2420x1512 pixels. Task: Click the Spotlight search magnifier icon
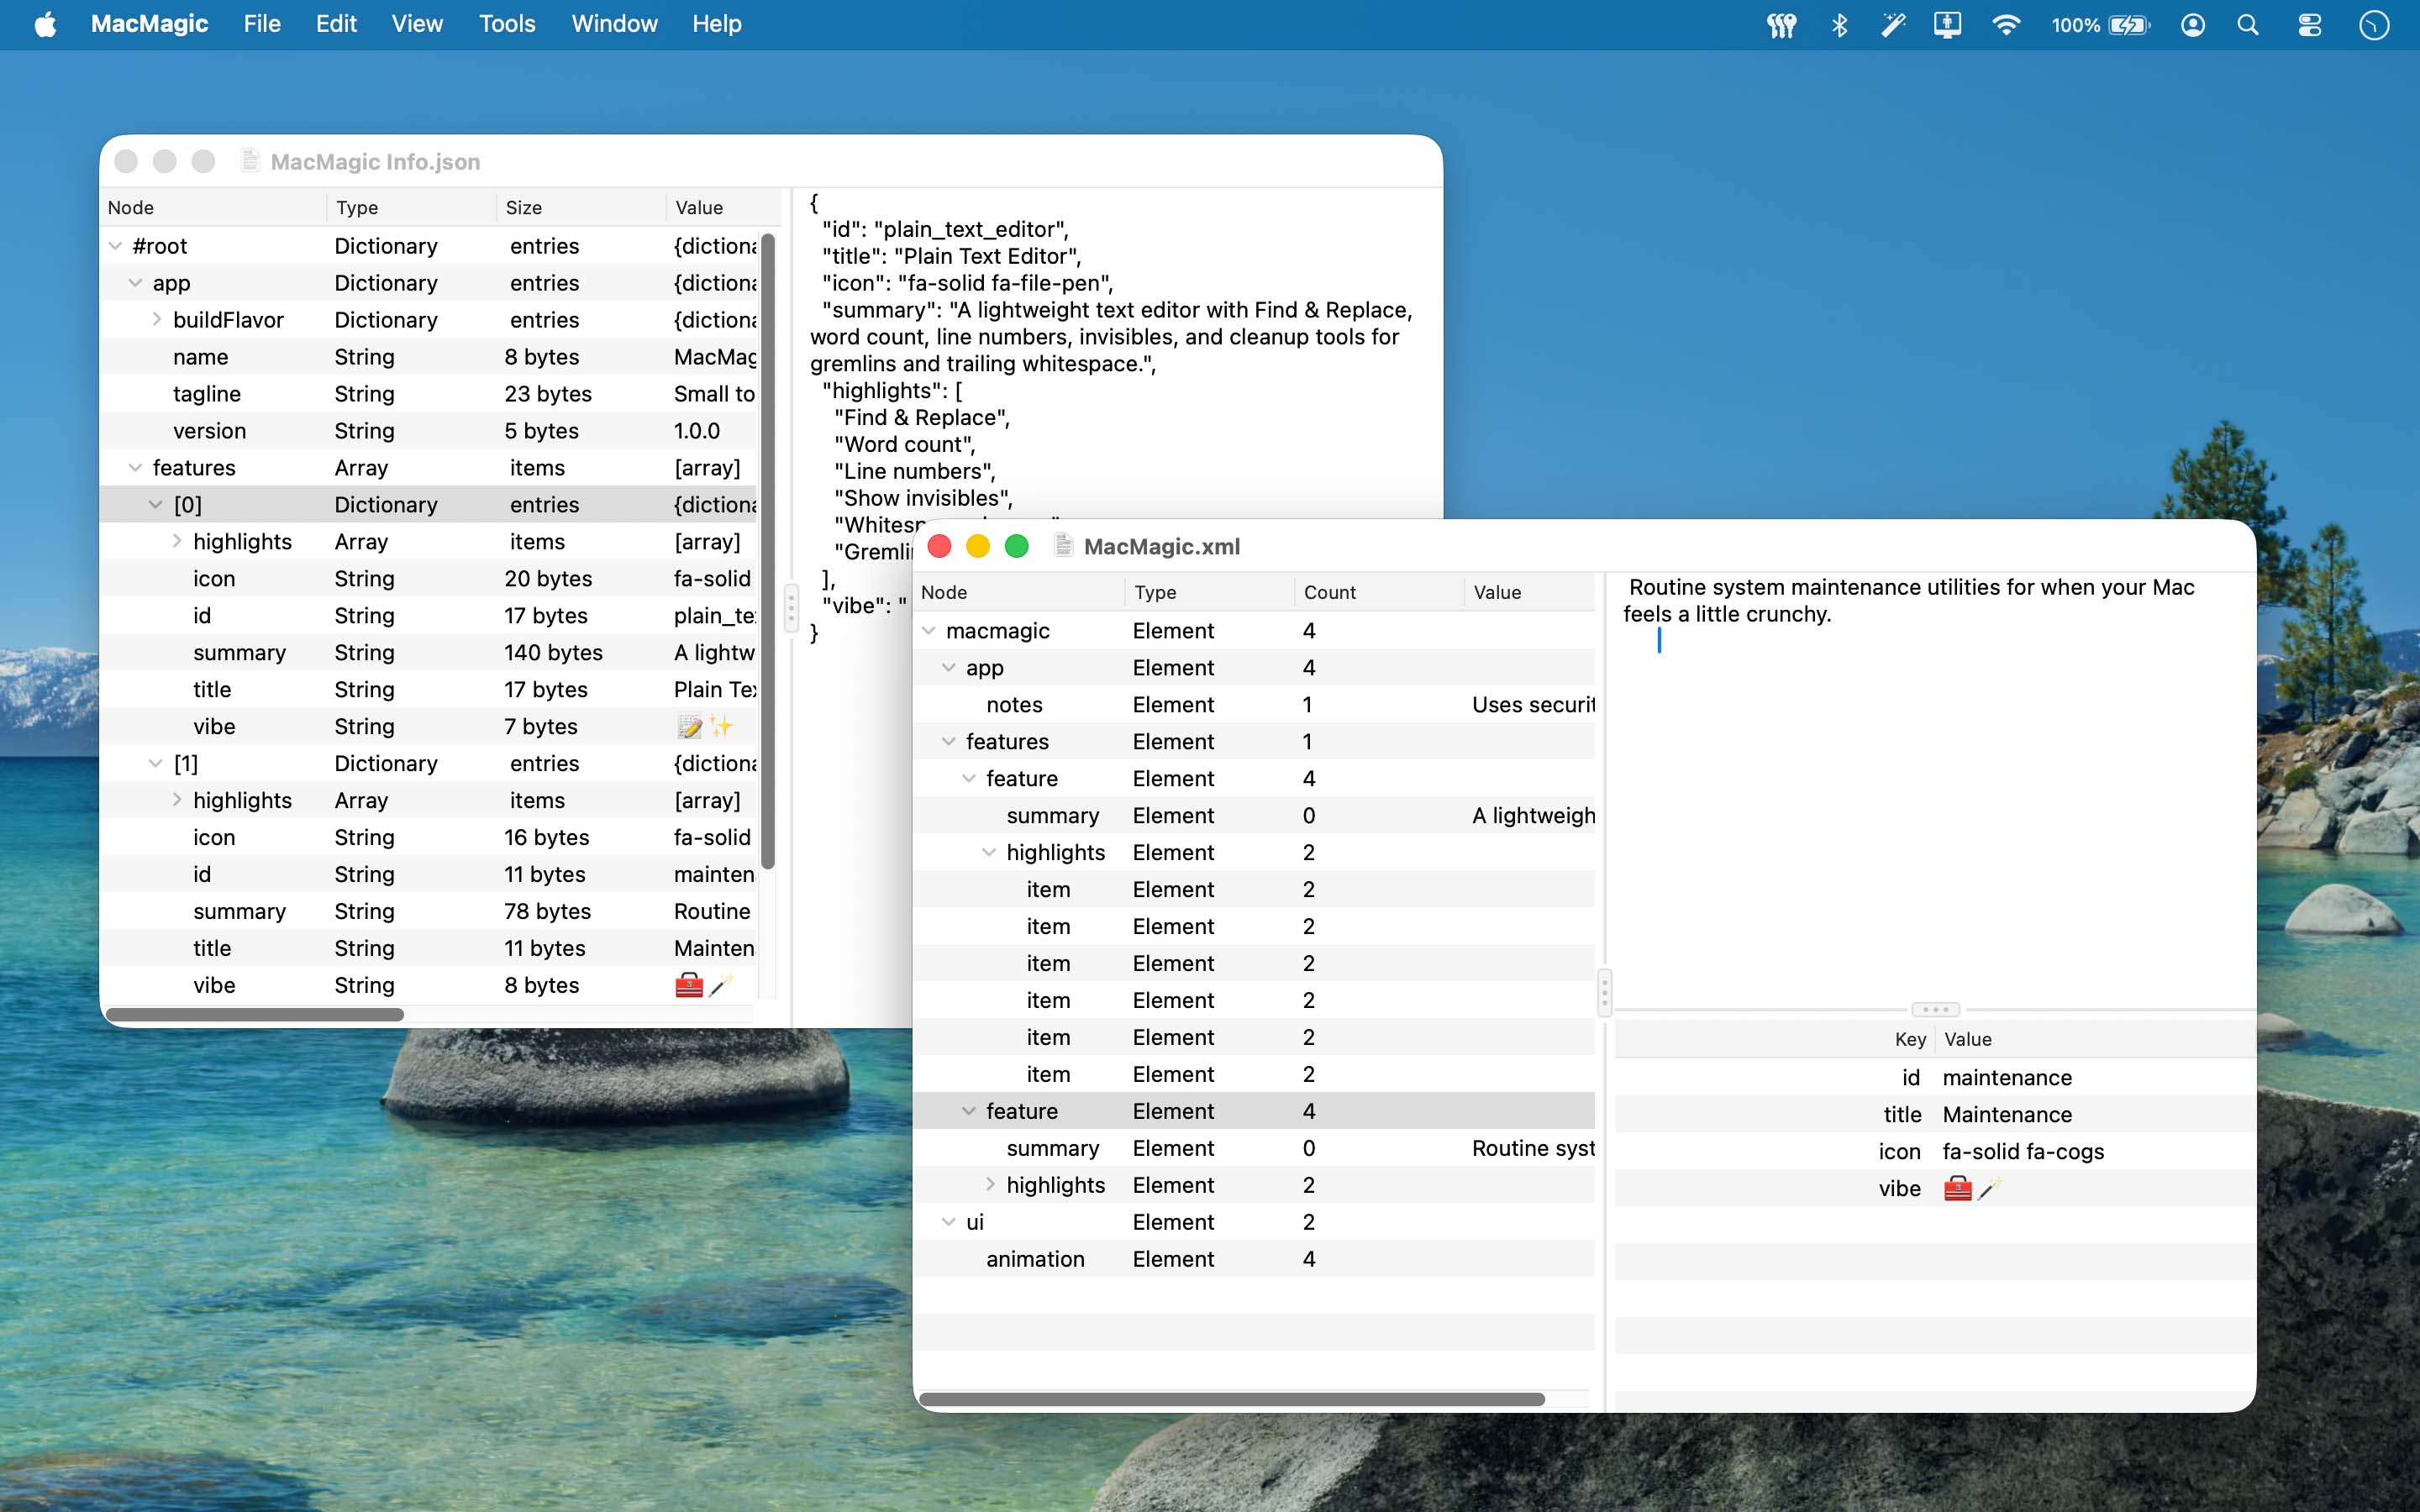2248,25
